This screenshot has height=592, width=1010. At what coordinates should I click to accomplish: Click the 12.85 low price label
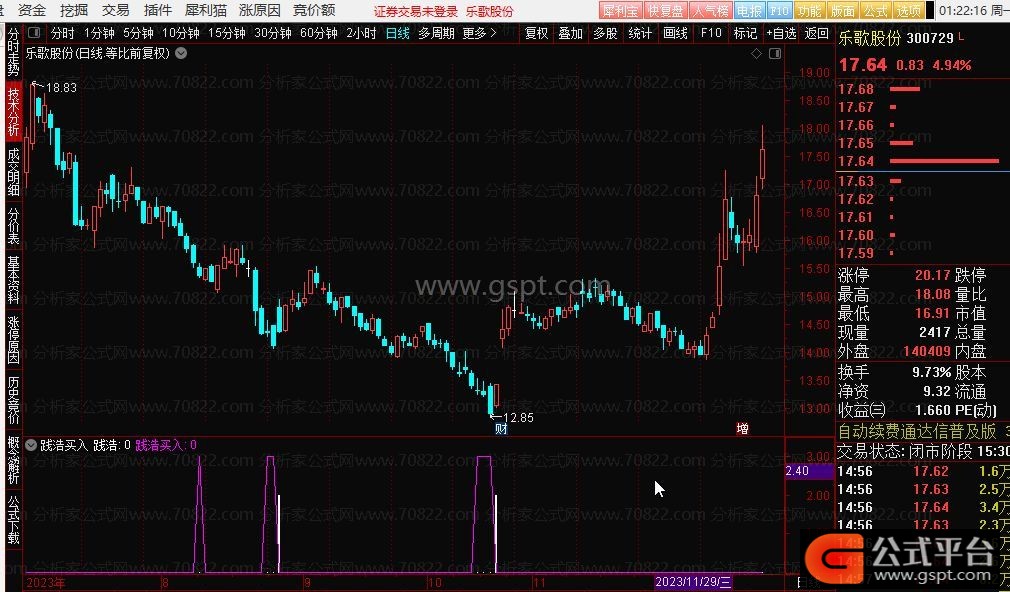pyautogui.click(x=519, y=417)
